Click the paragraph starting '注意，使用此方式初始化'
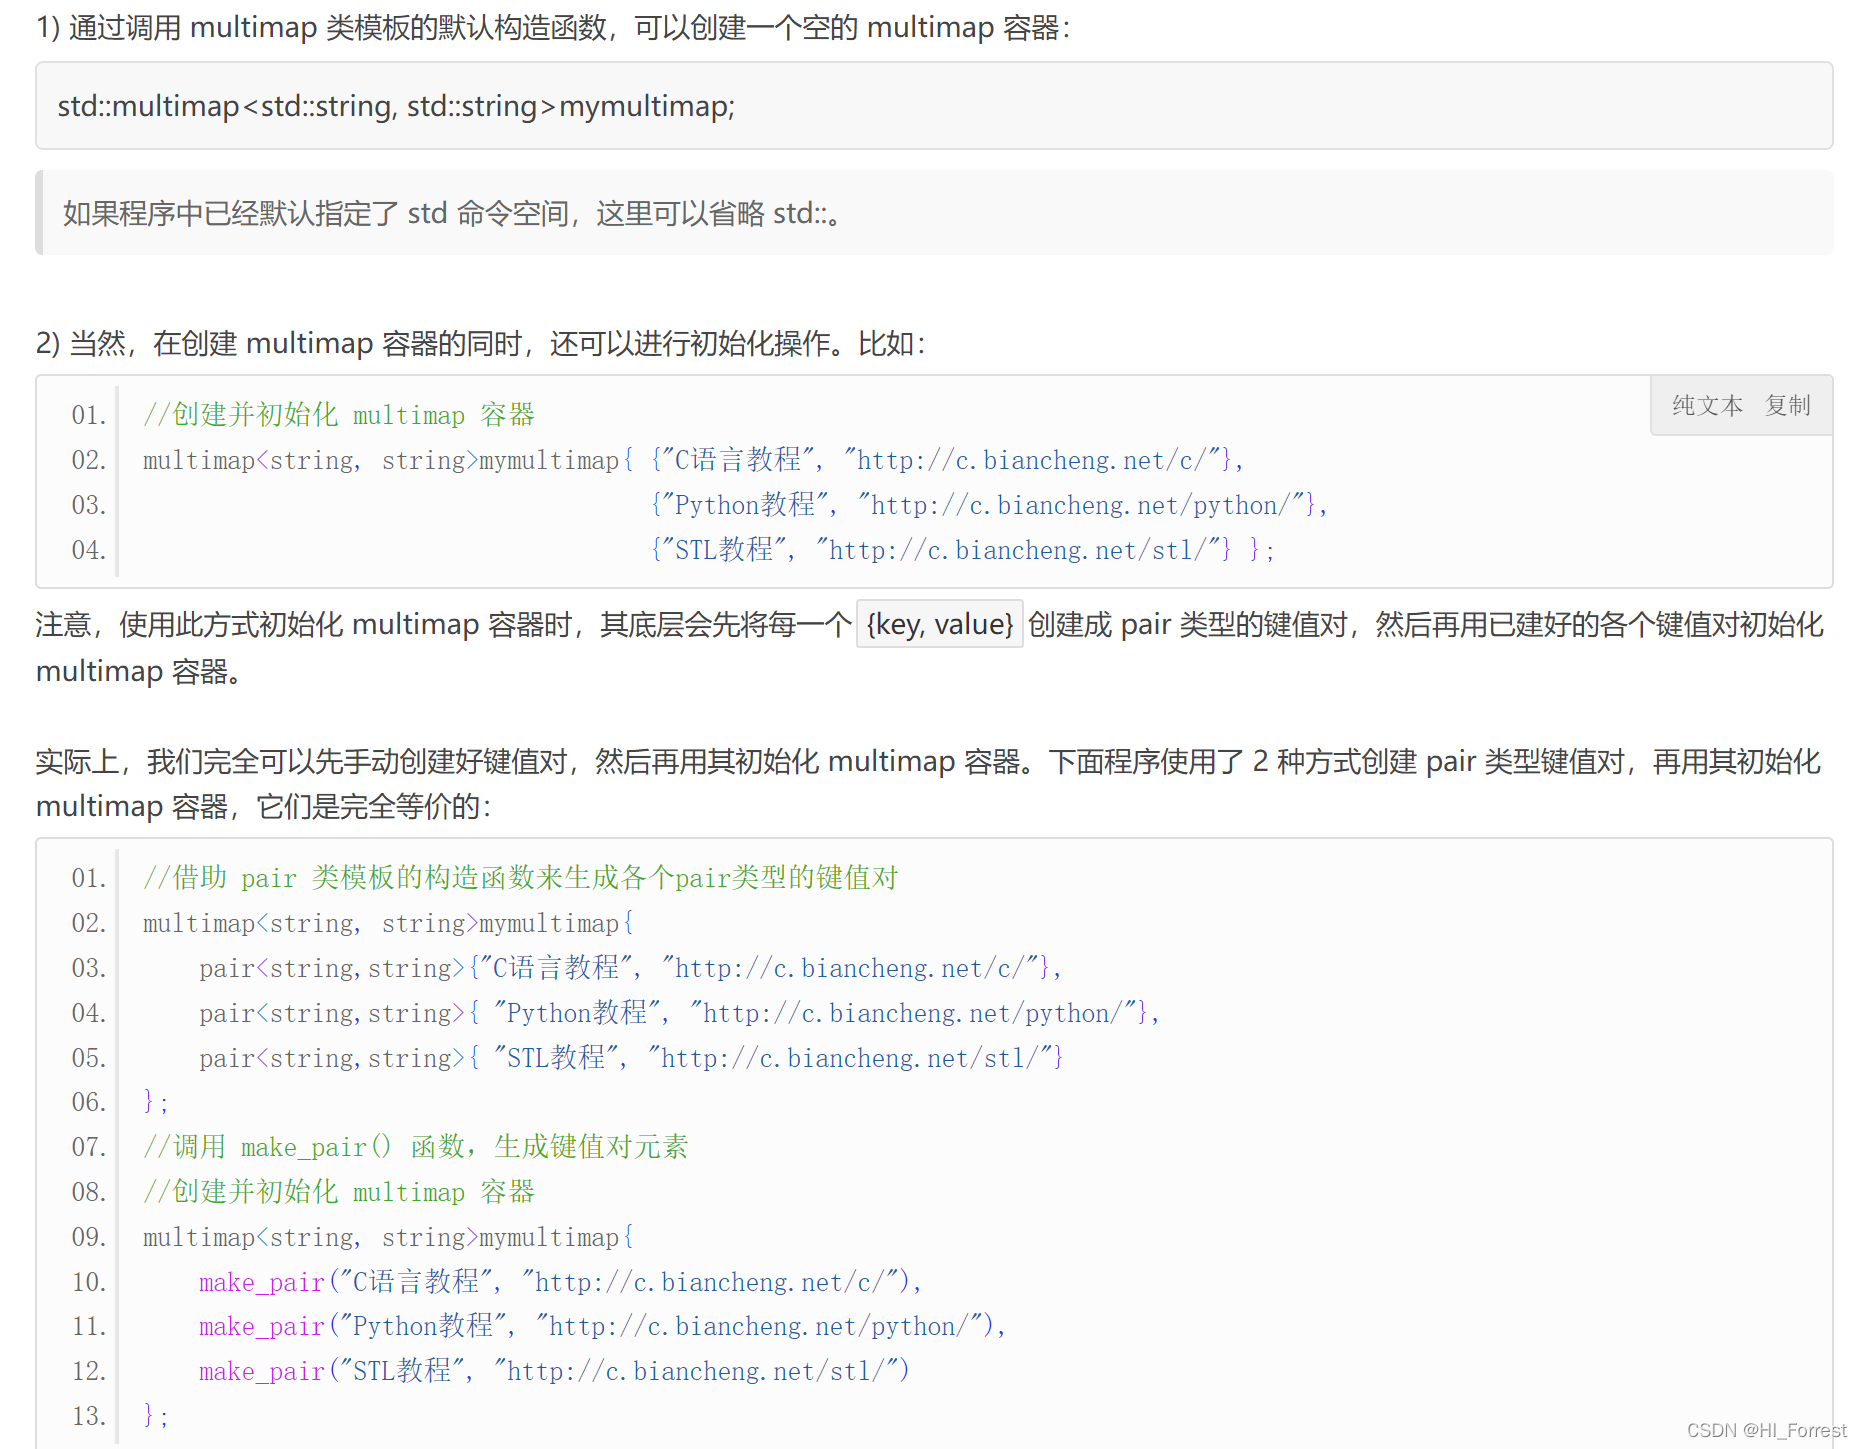The width and height of the screenshot is (1863, 1449). tap(930, 647)
